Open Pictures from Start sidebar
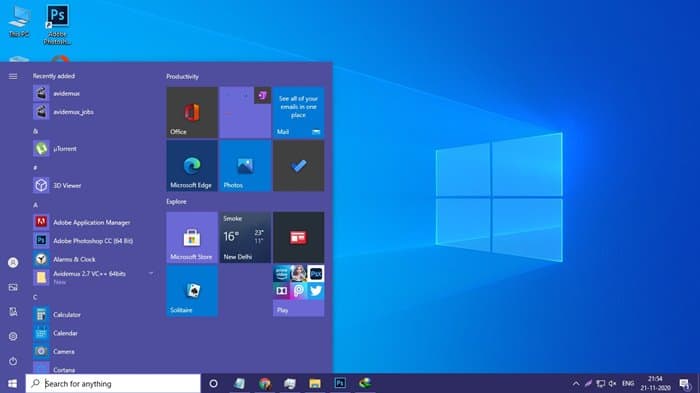Image resolution: width=700 pixels, height=393 pixels. [x=13, y=287]
